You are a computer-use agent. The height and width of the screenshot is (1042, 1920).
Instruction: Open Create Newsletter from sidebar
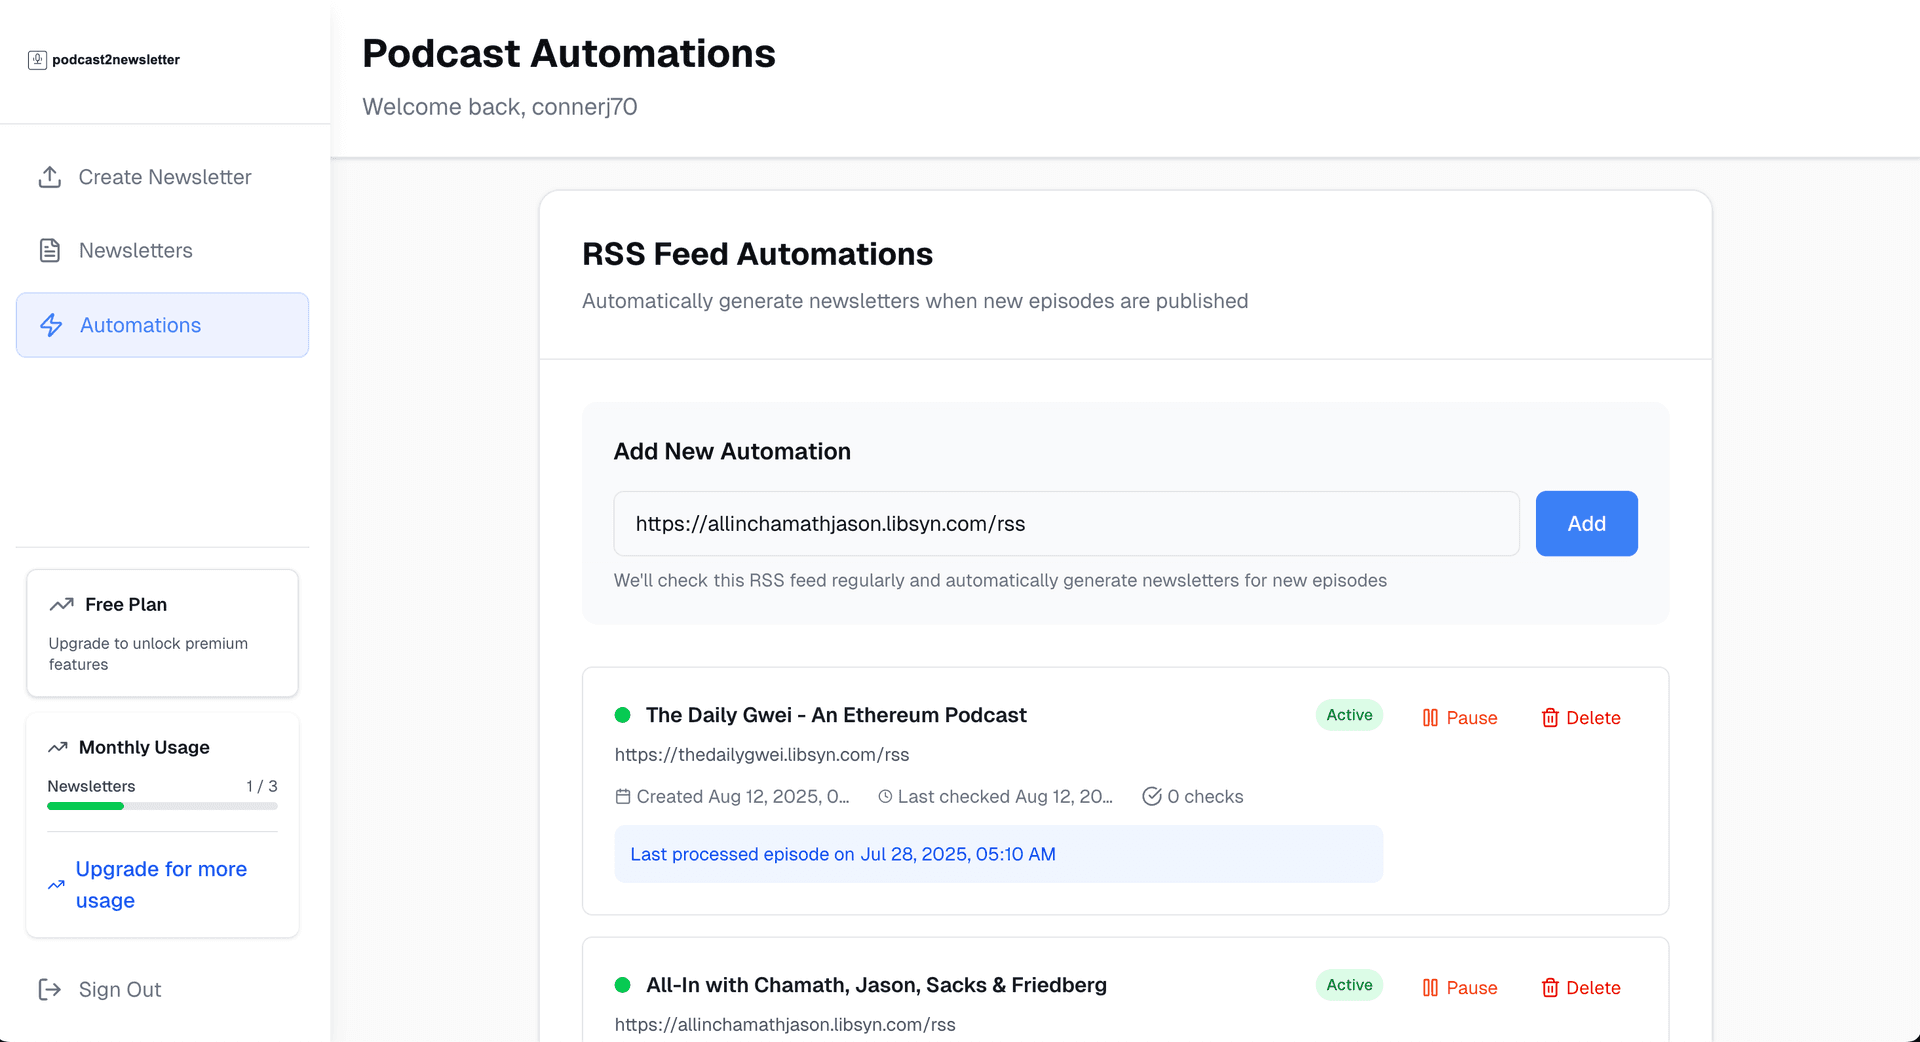coord(164,177)
